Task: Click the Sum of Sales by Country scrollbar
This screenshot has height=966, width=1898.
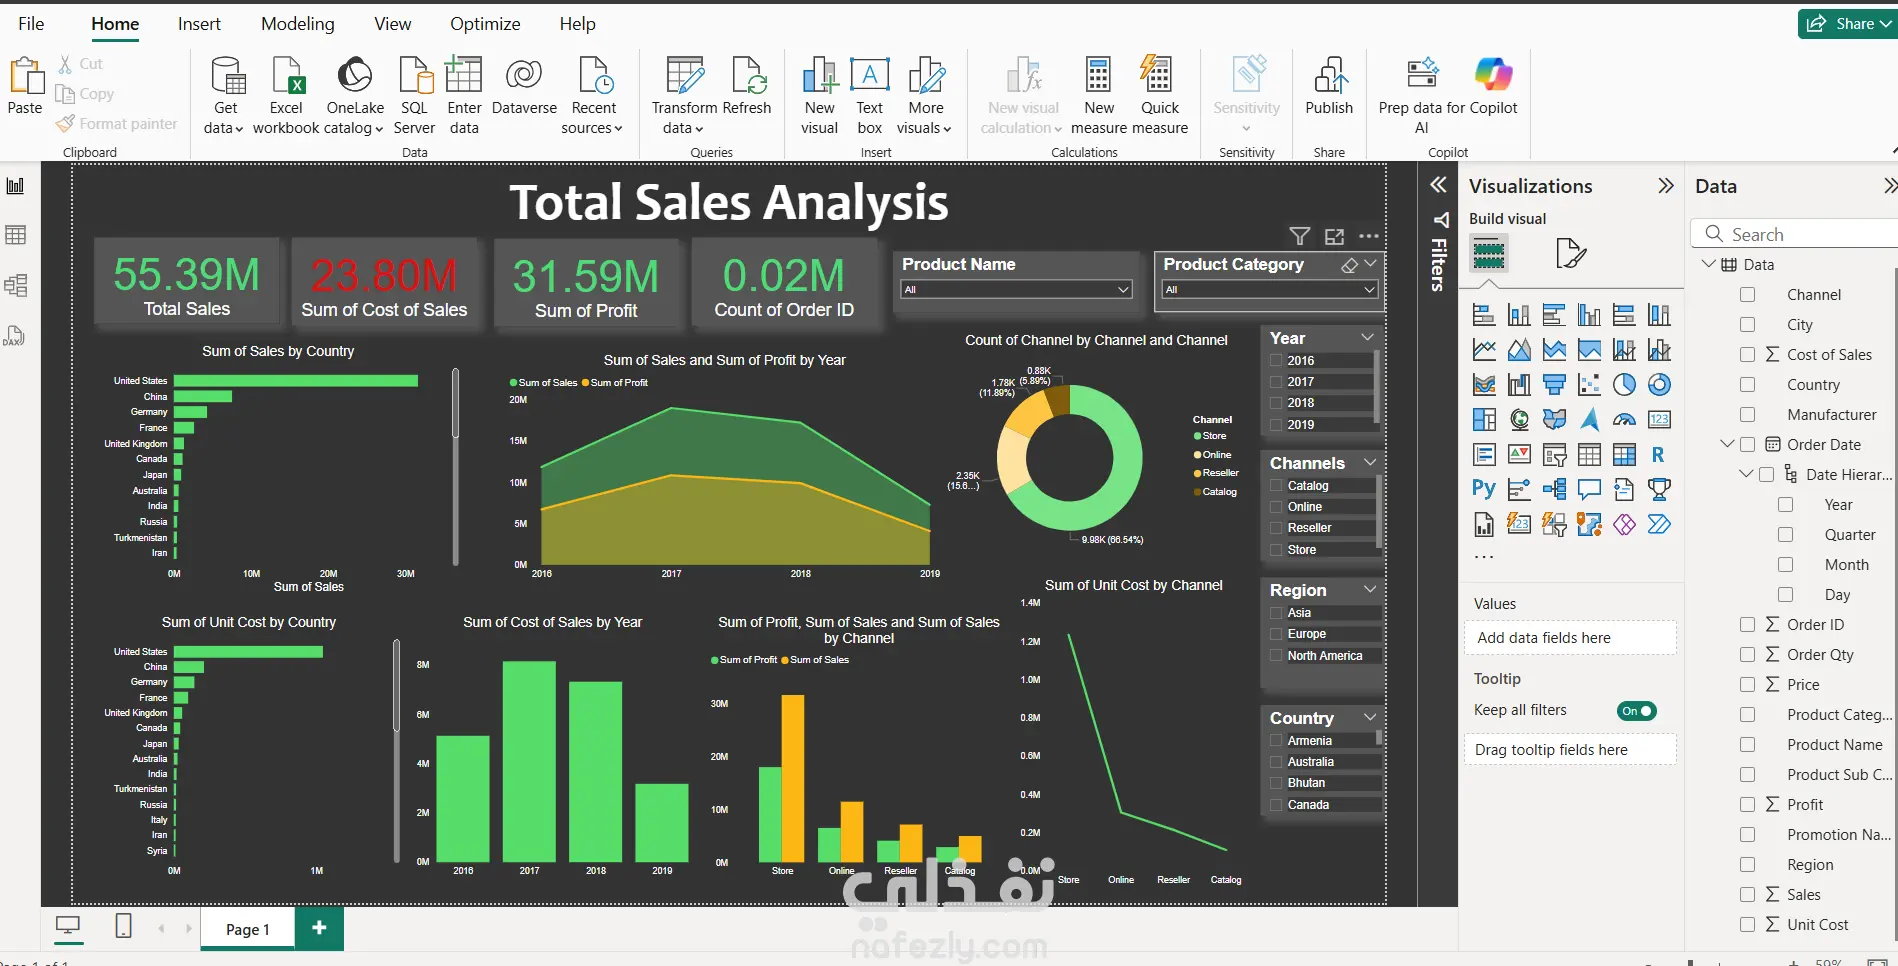Action: point(455,403)
